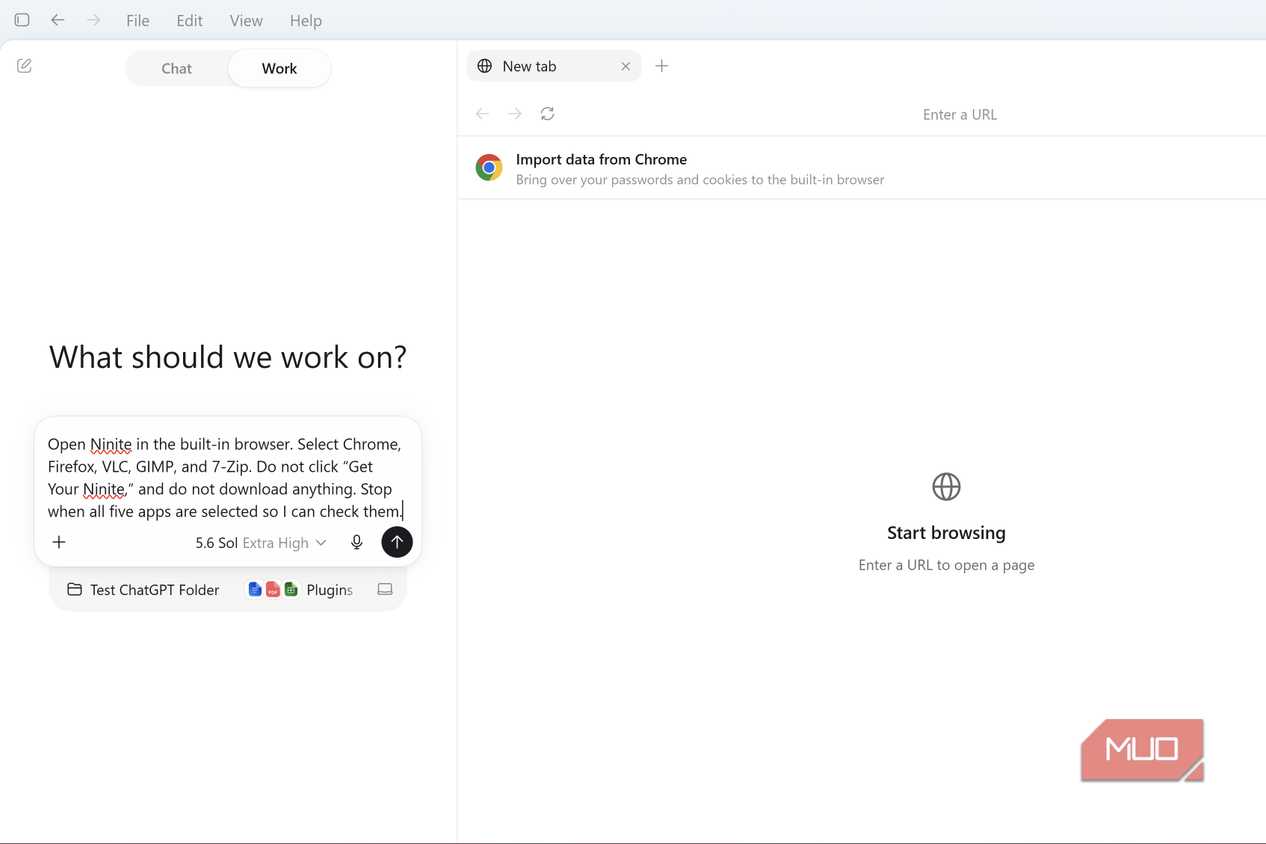Open the File menu
Image resolution: width=1266 pixels, height=844 pixels.
pyautogui.click(x=138, y=20)
